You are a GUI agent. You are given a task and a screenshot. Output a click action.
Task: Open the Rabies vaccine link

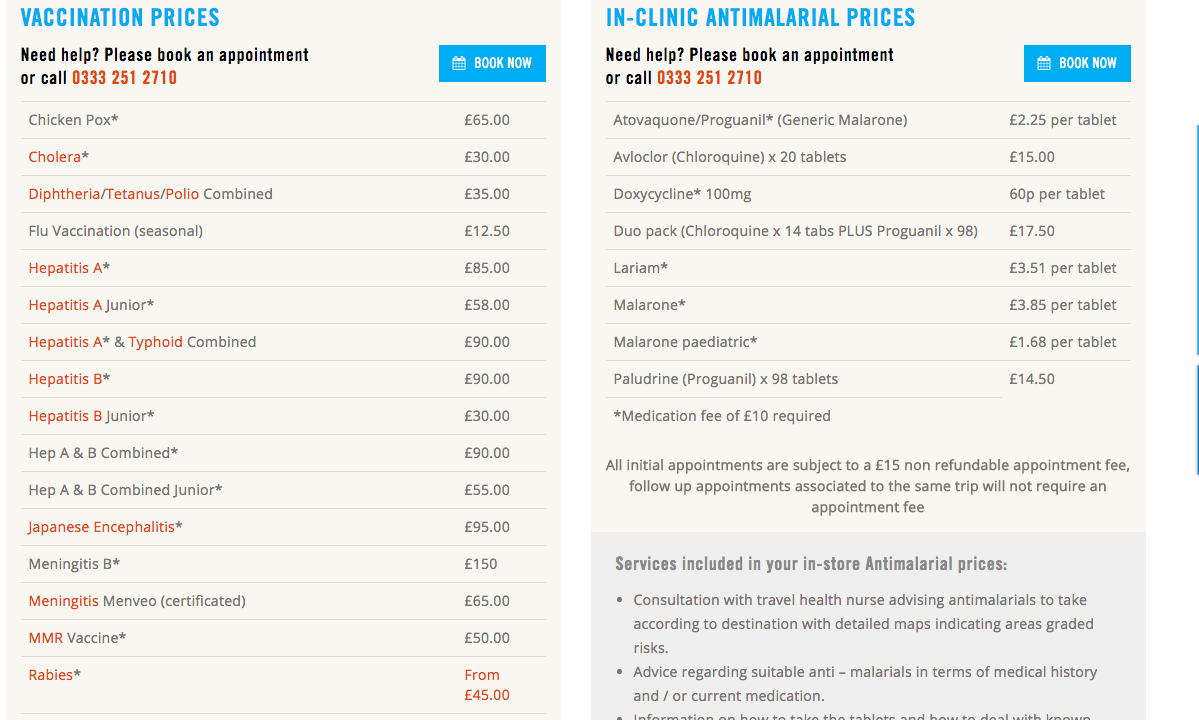coord(50,675)
